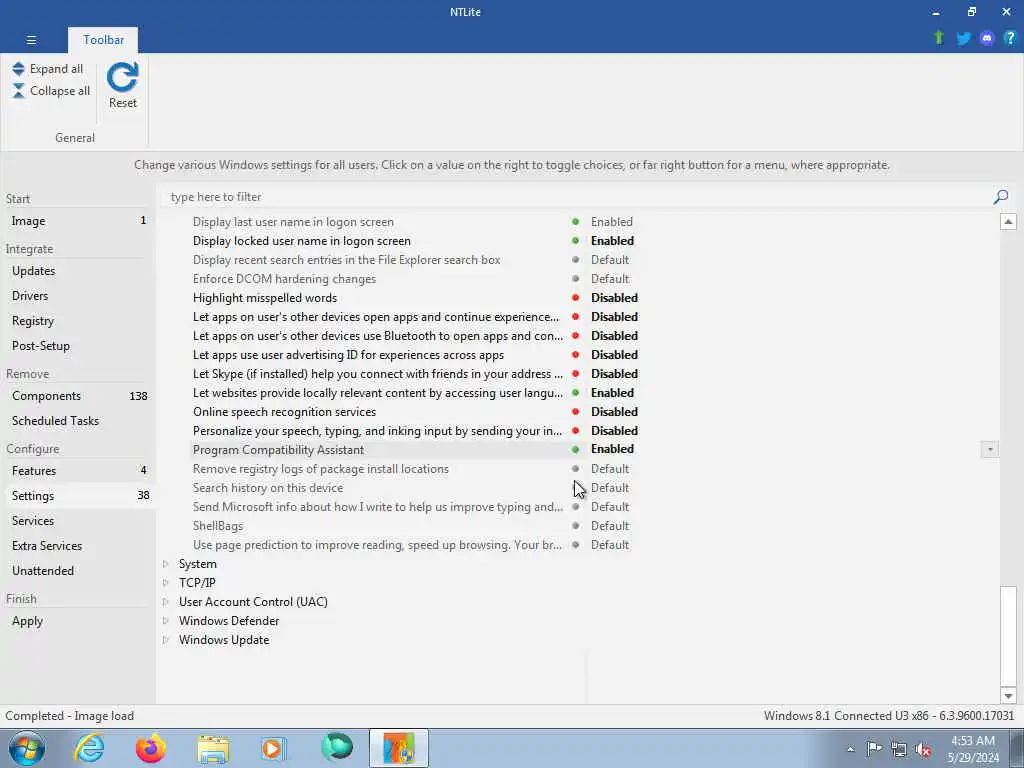Click the scrollbar down arrow
This screenshot has height=768, width=1024.
[1008, 696]
